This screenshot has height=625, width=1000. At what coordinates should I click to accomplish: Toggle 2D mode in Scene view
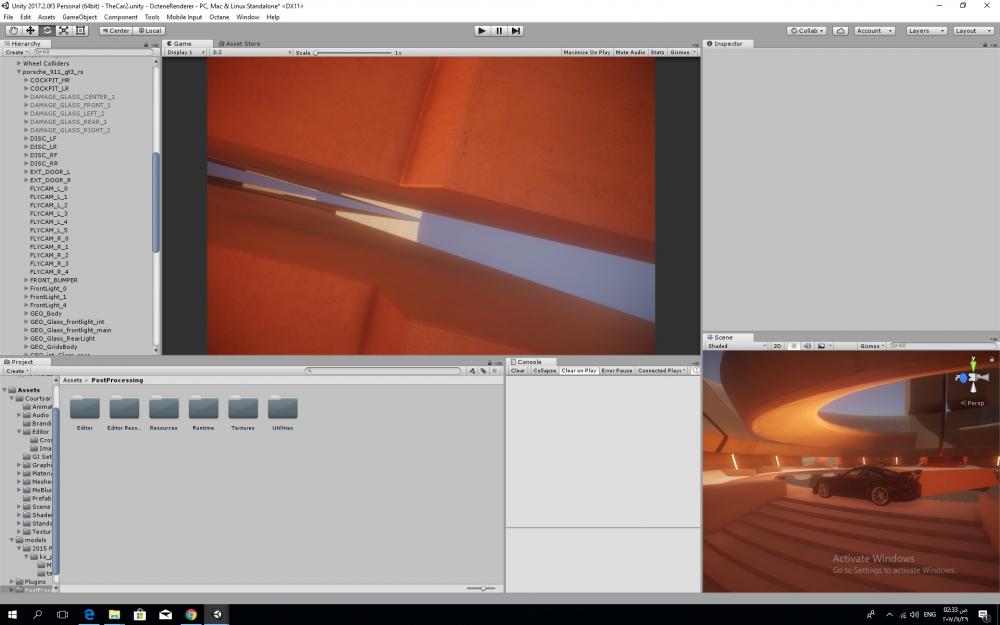777,346
